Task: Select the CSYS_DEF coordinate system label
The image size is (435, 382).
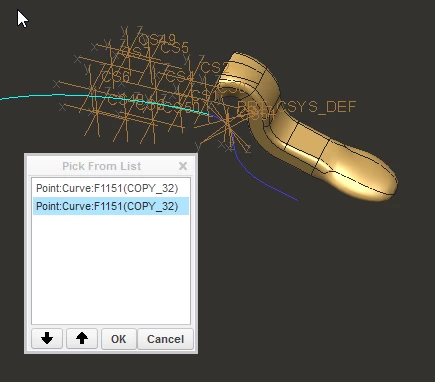Action: 317,107
